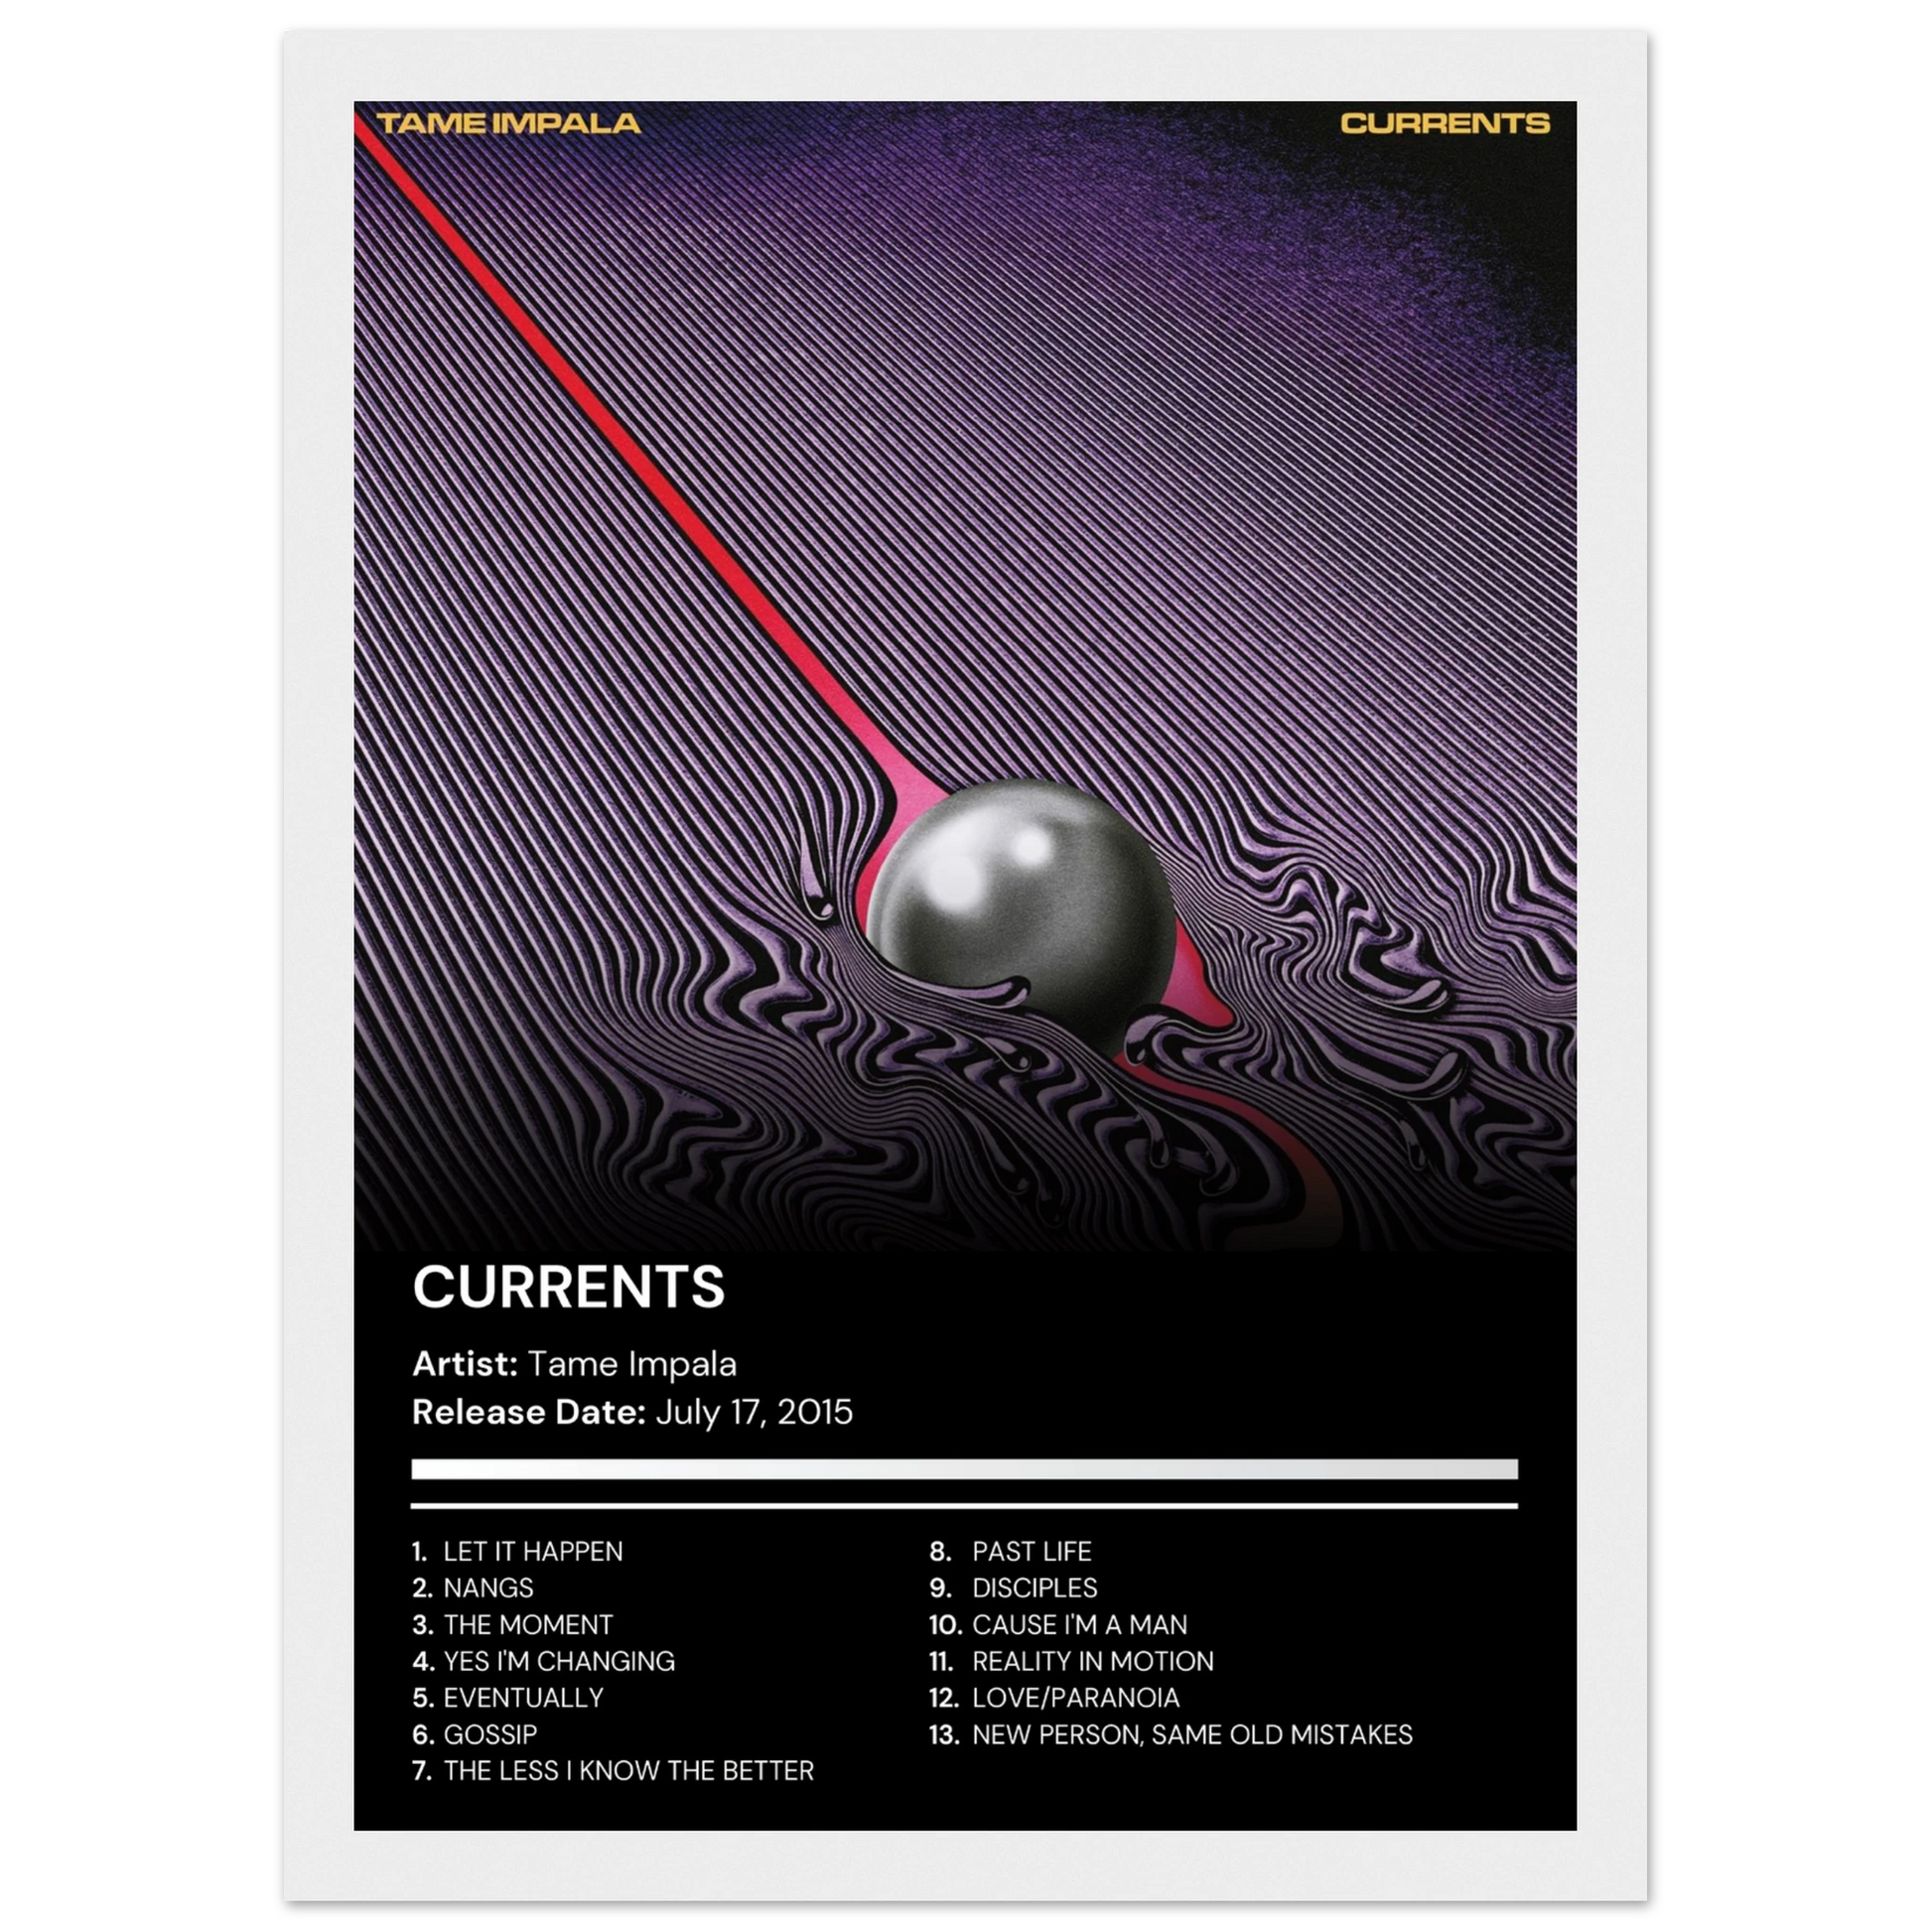The width and height of the screenshot is (1932, 1932).
Task: Select track 13 NEW PERSON, SAME OLD MISTAKES
Action: coord(1191,1734)
